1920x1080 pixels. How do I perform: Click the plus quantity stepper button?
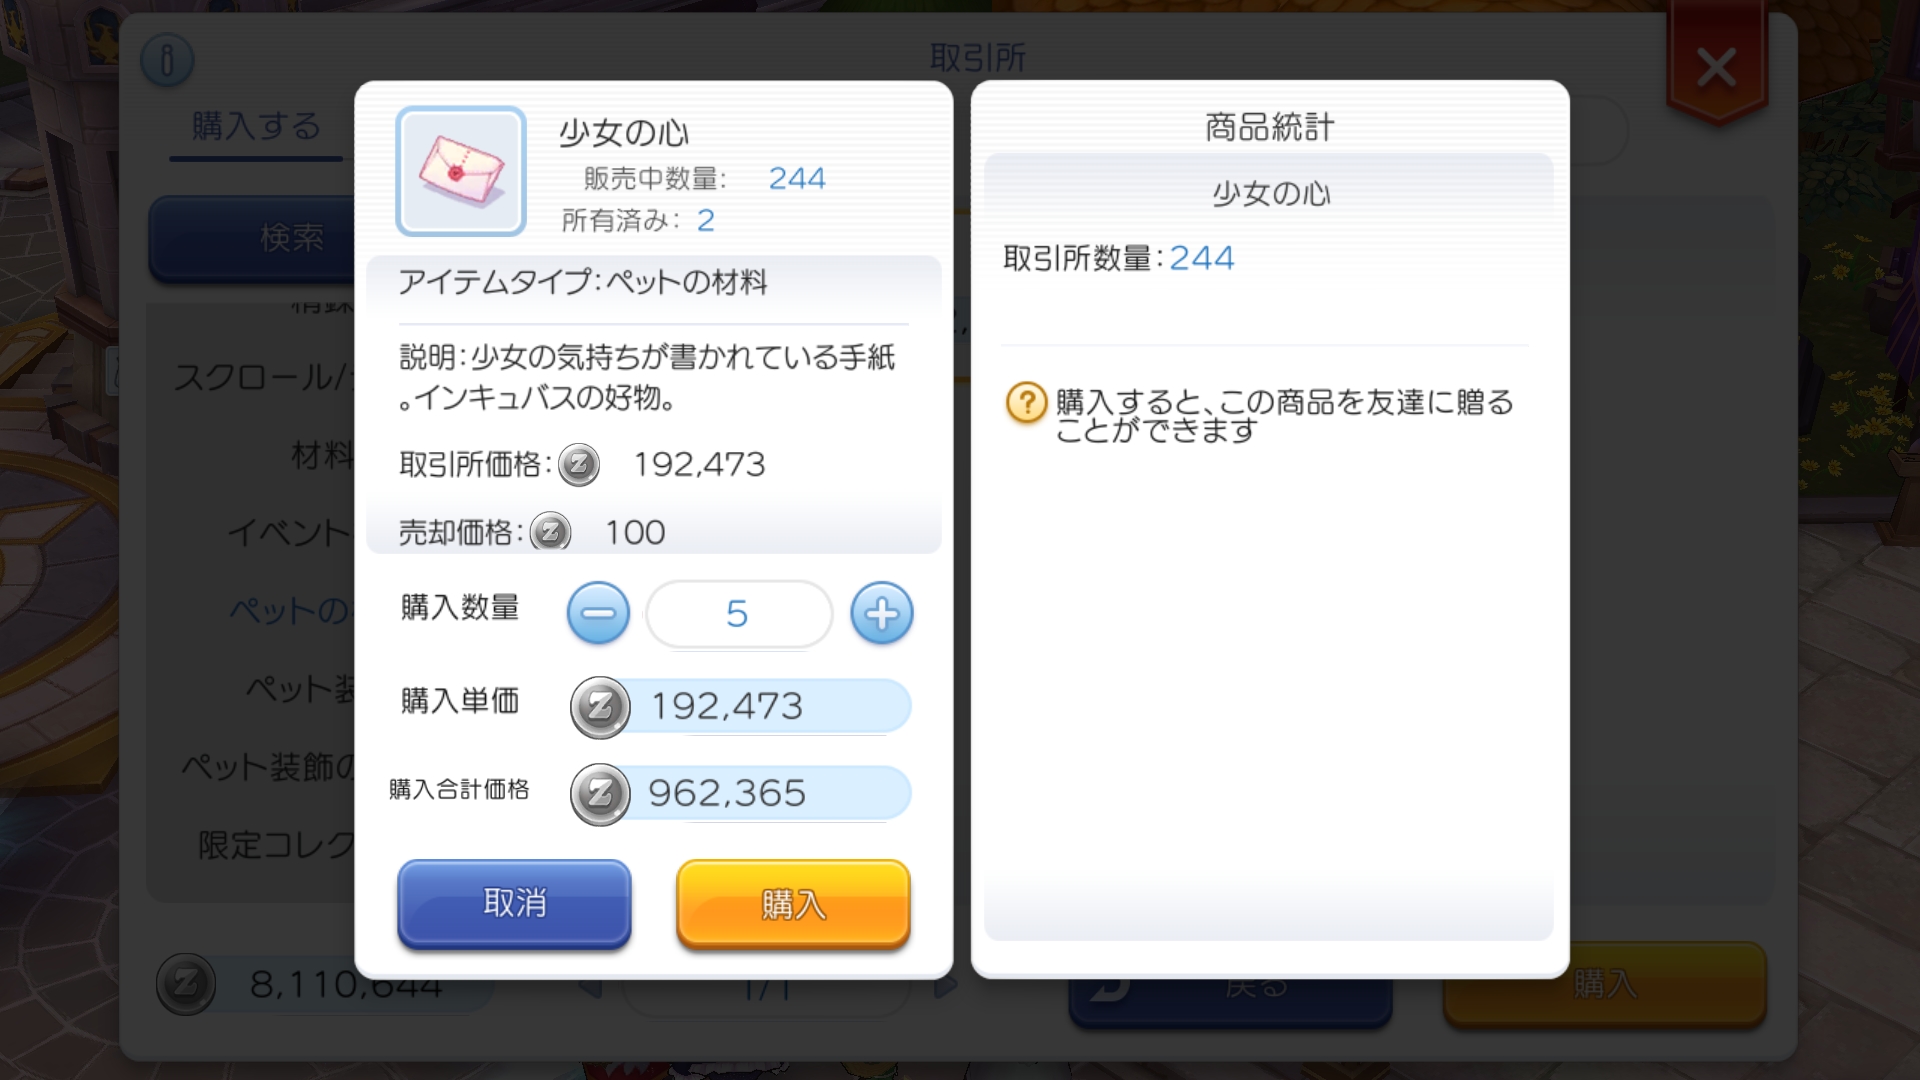click(881, 613)
